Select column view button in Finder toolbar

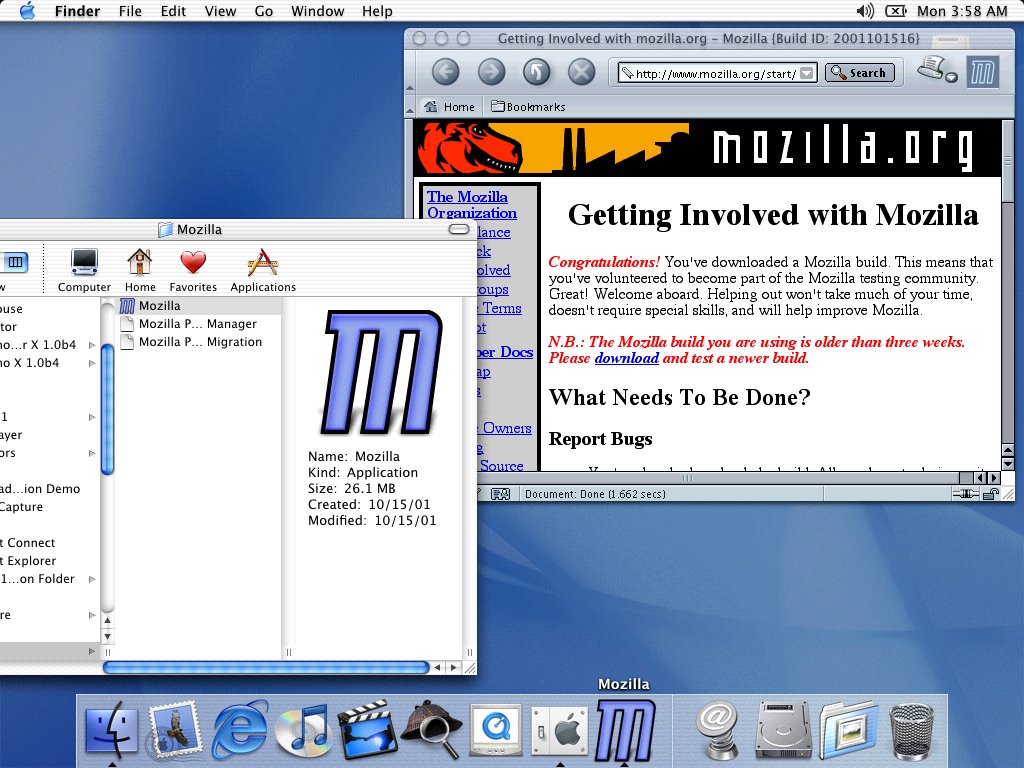point(15,263)
